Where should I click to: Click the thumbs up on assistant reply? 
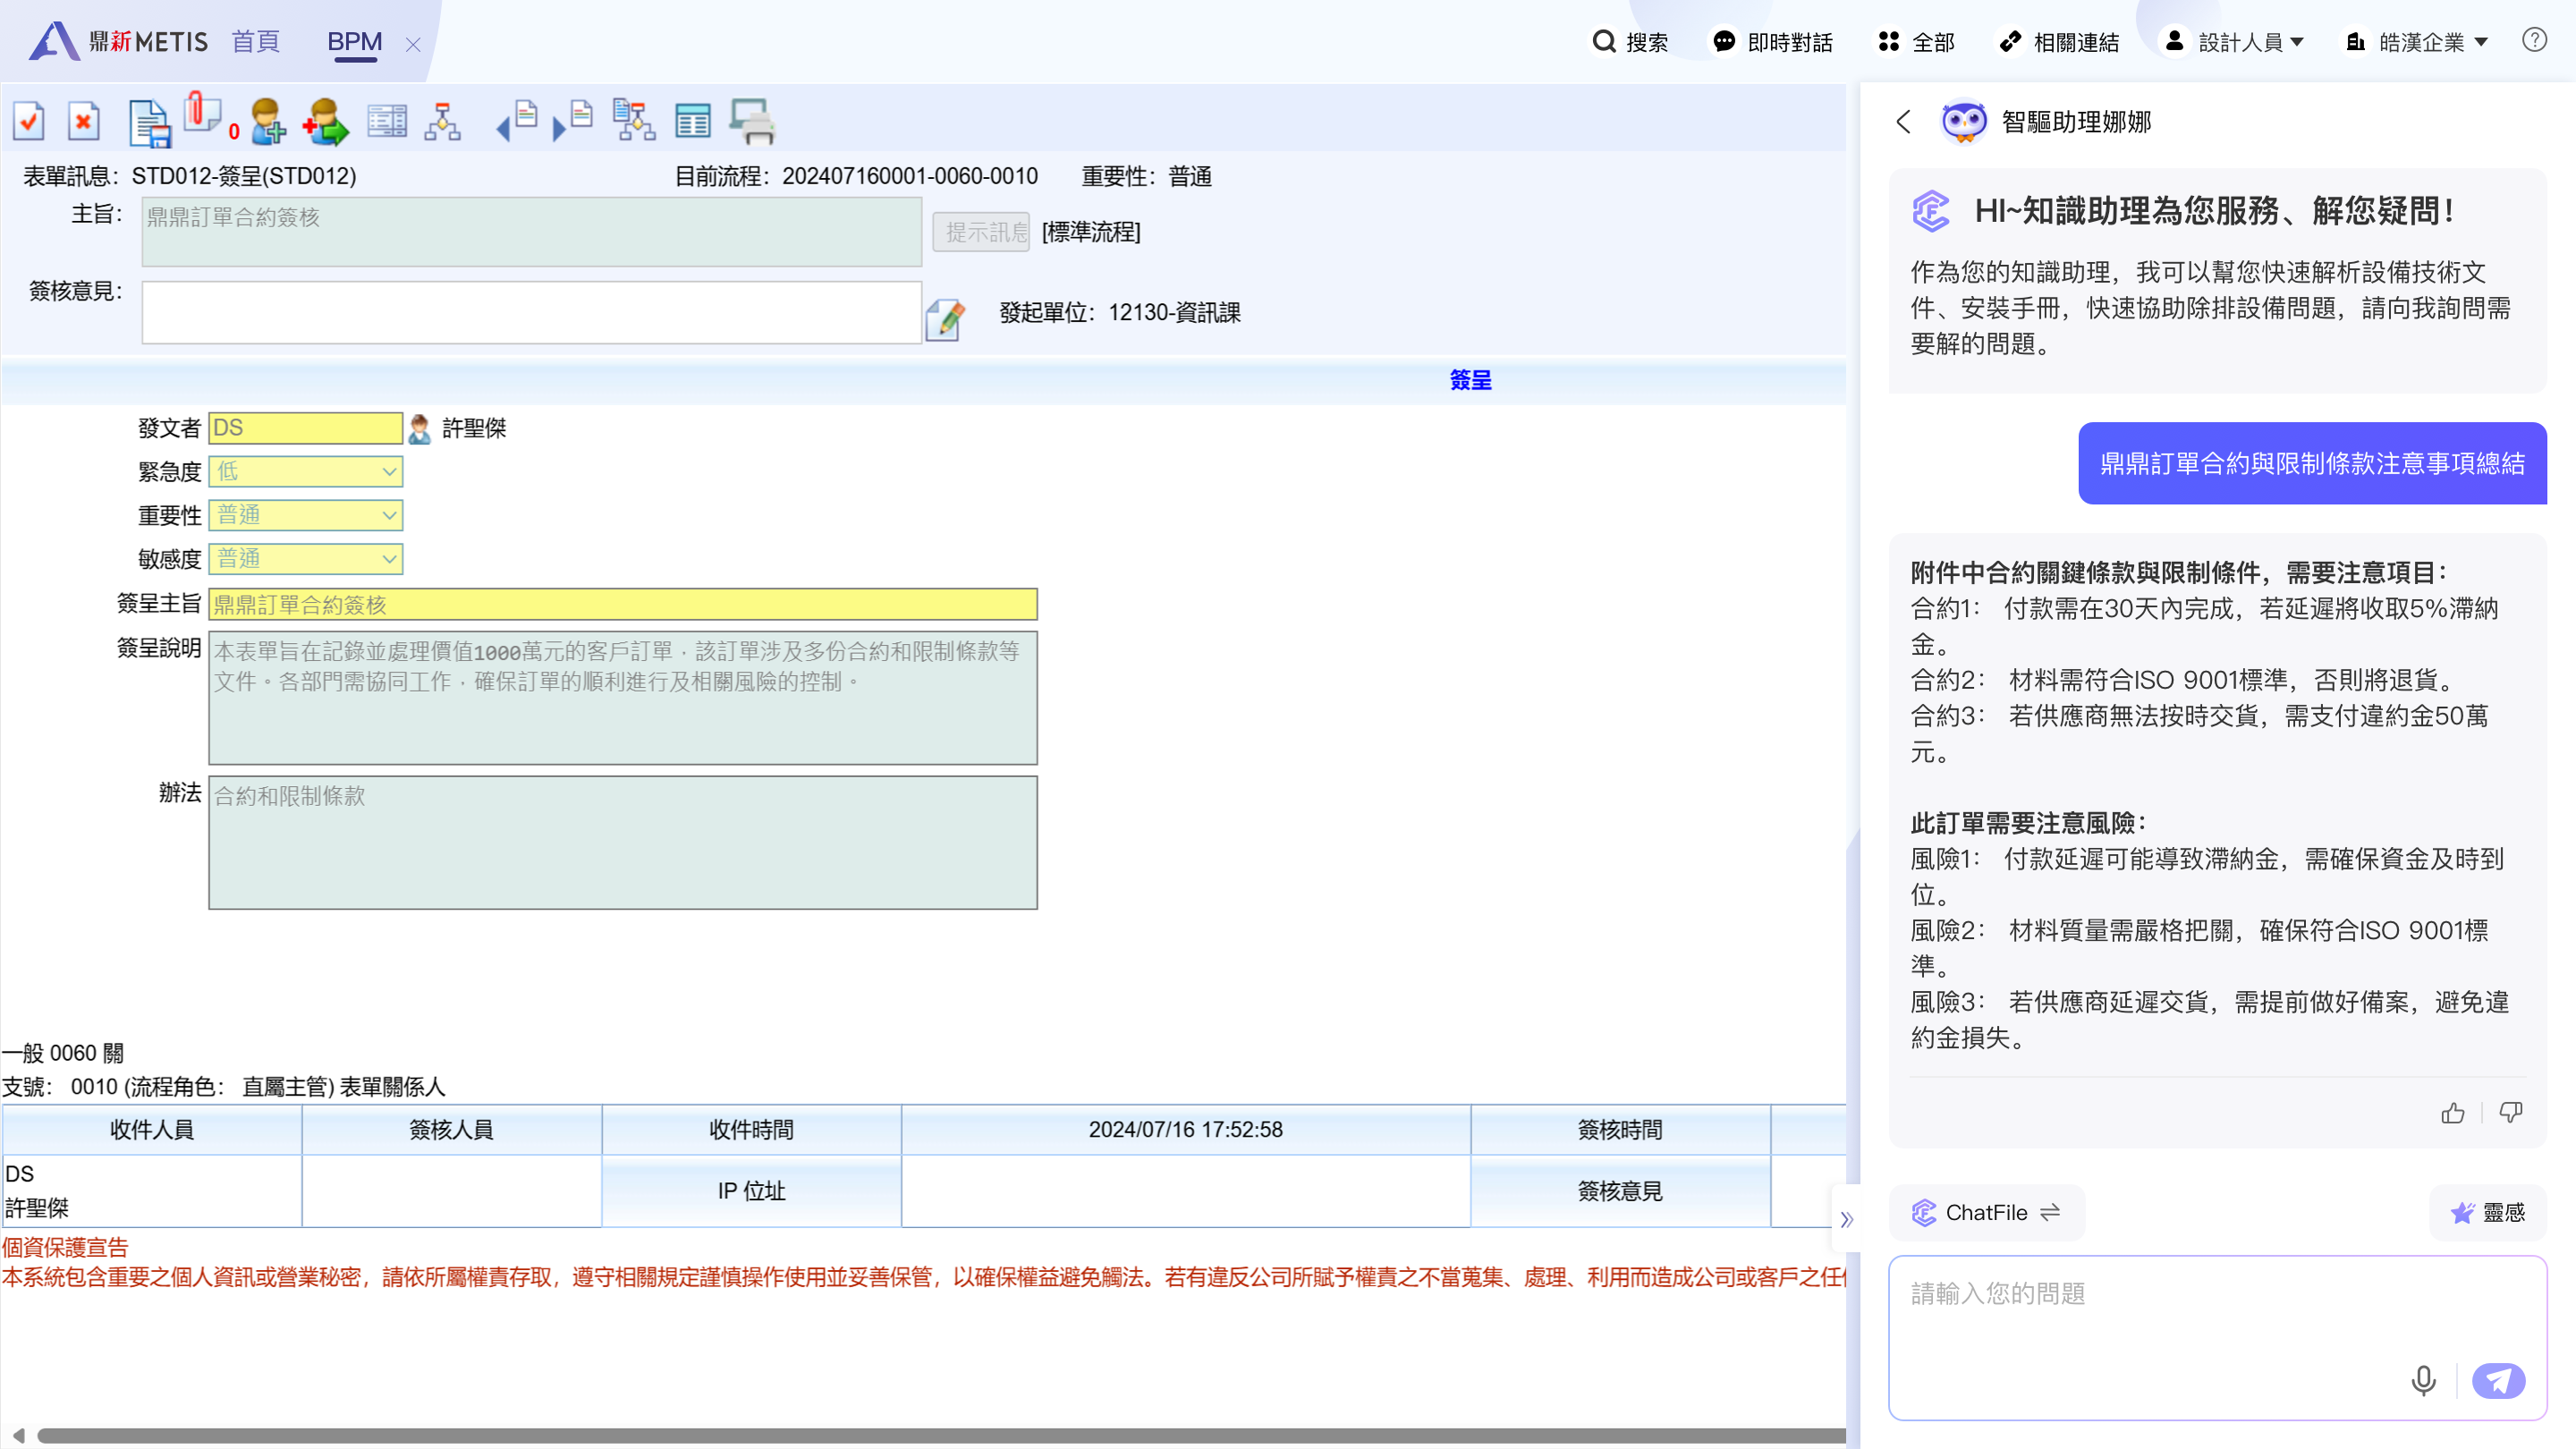2453,1113
